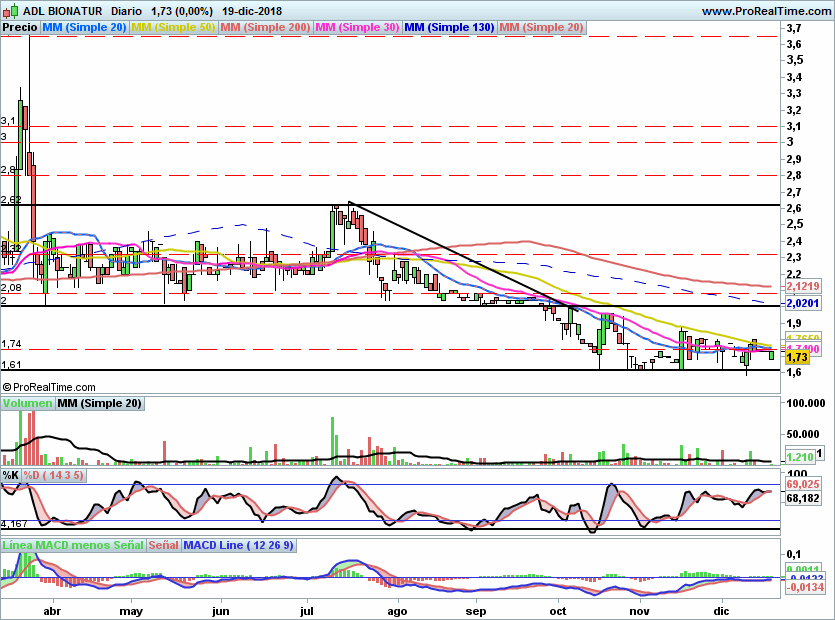Click the sep month label on time axis
This screenshot has height=620, width=835.
tap(476, 610)
